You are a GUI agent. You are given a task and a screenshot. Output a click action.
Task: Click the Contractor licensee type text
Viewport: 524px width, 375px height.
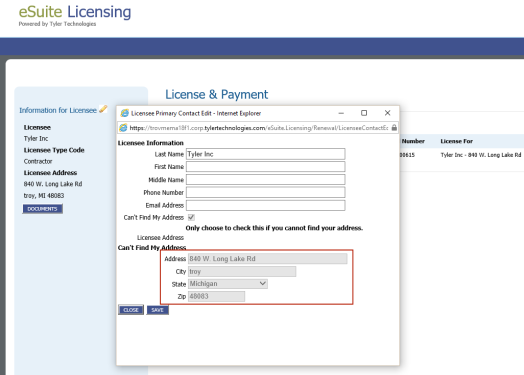click(x=38, y=161)
